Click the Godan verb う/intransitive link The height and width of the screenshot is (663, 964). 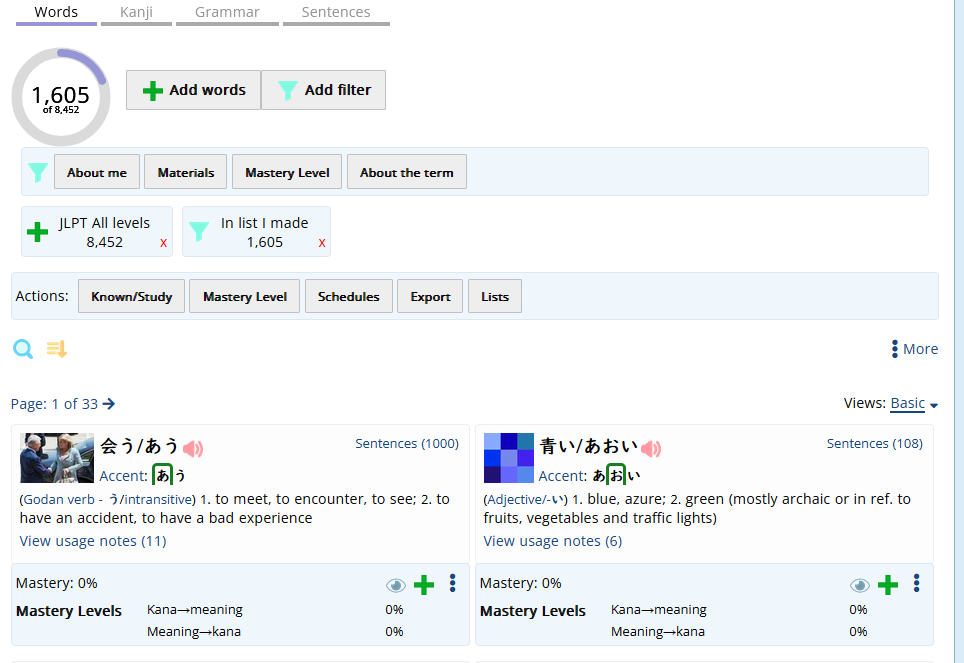108,499
